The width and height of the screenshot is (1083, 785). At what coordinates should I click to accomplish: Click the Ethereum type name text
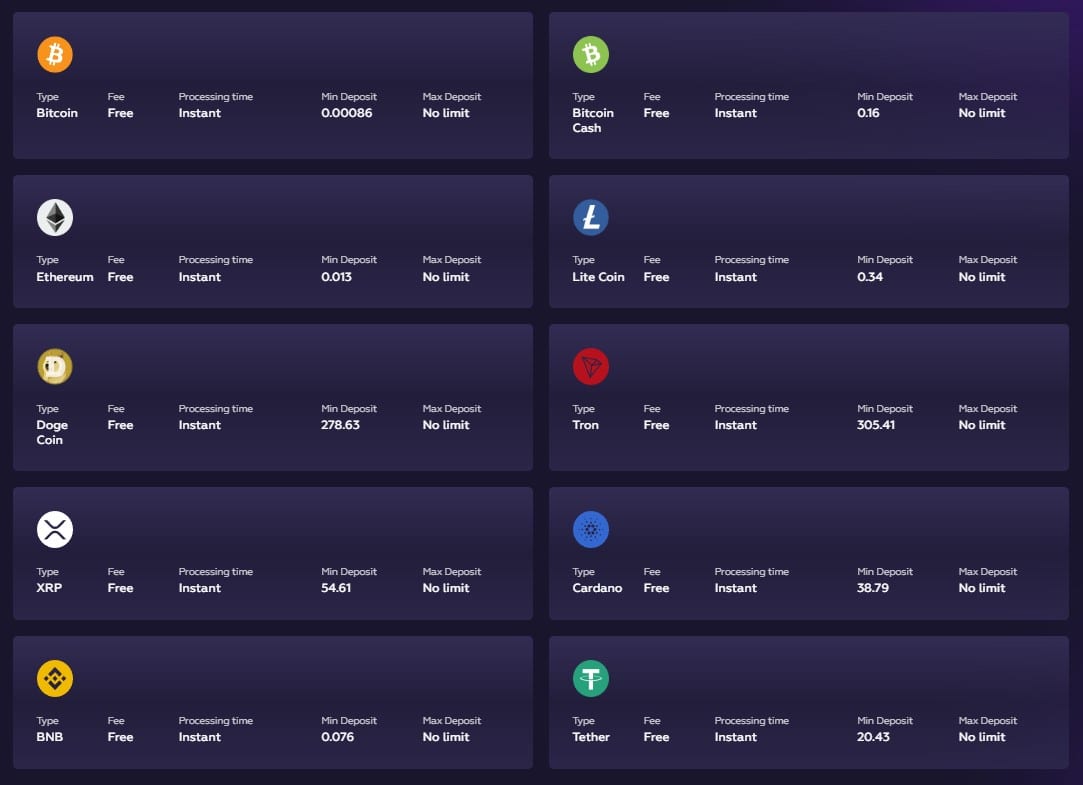tap(65, 277)
